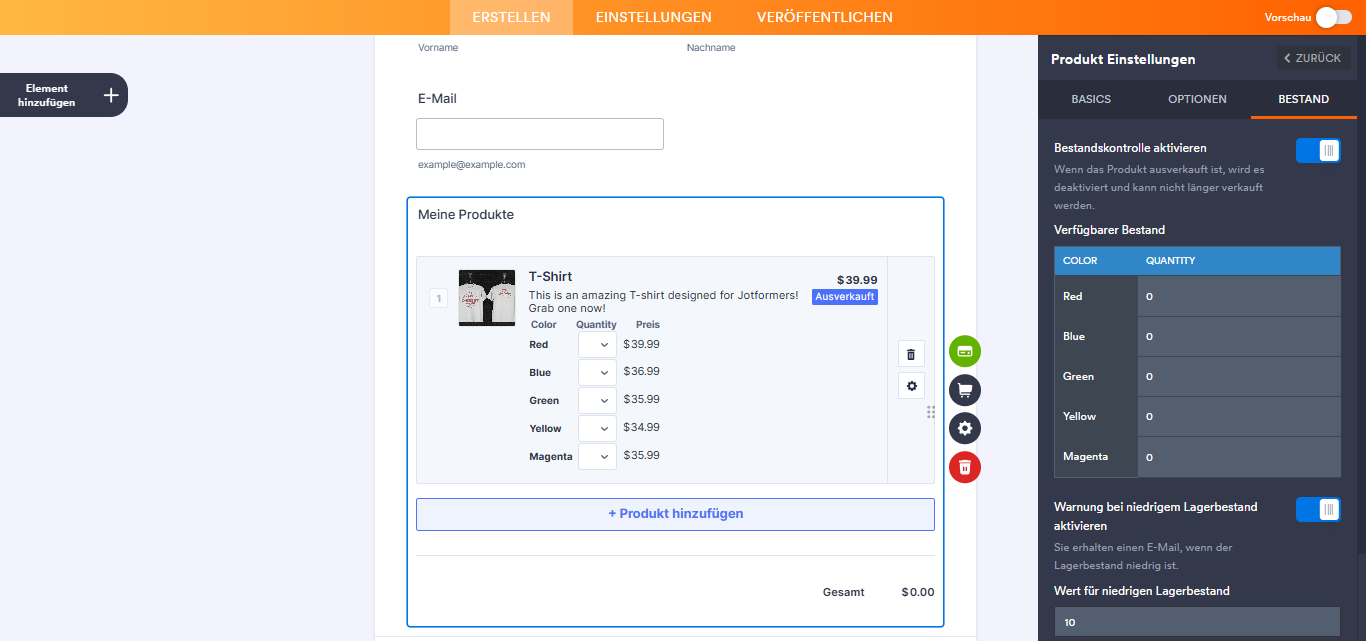Open Magenta quantity dropdown
This screenshot has width=1366, height=641.
point(598,457)
